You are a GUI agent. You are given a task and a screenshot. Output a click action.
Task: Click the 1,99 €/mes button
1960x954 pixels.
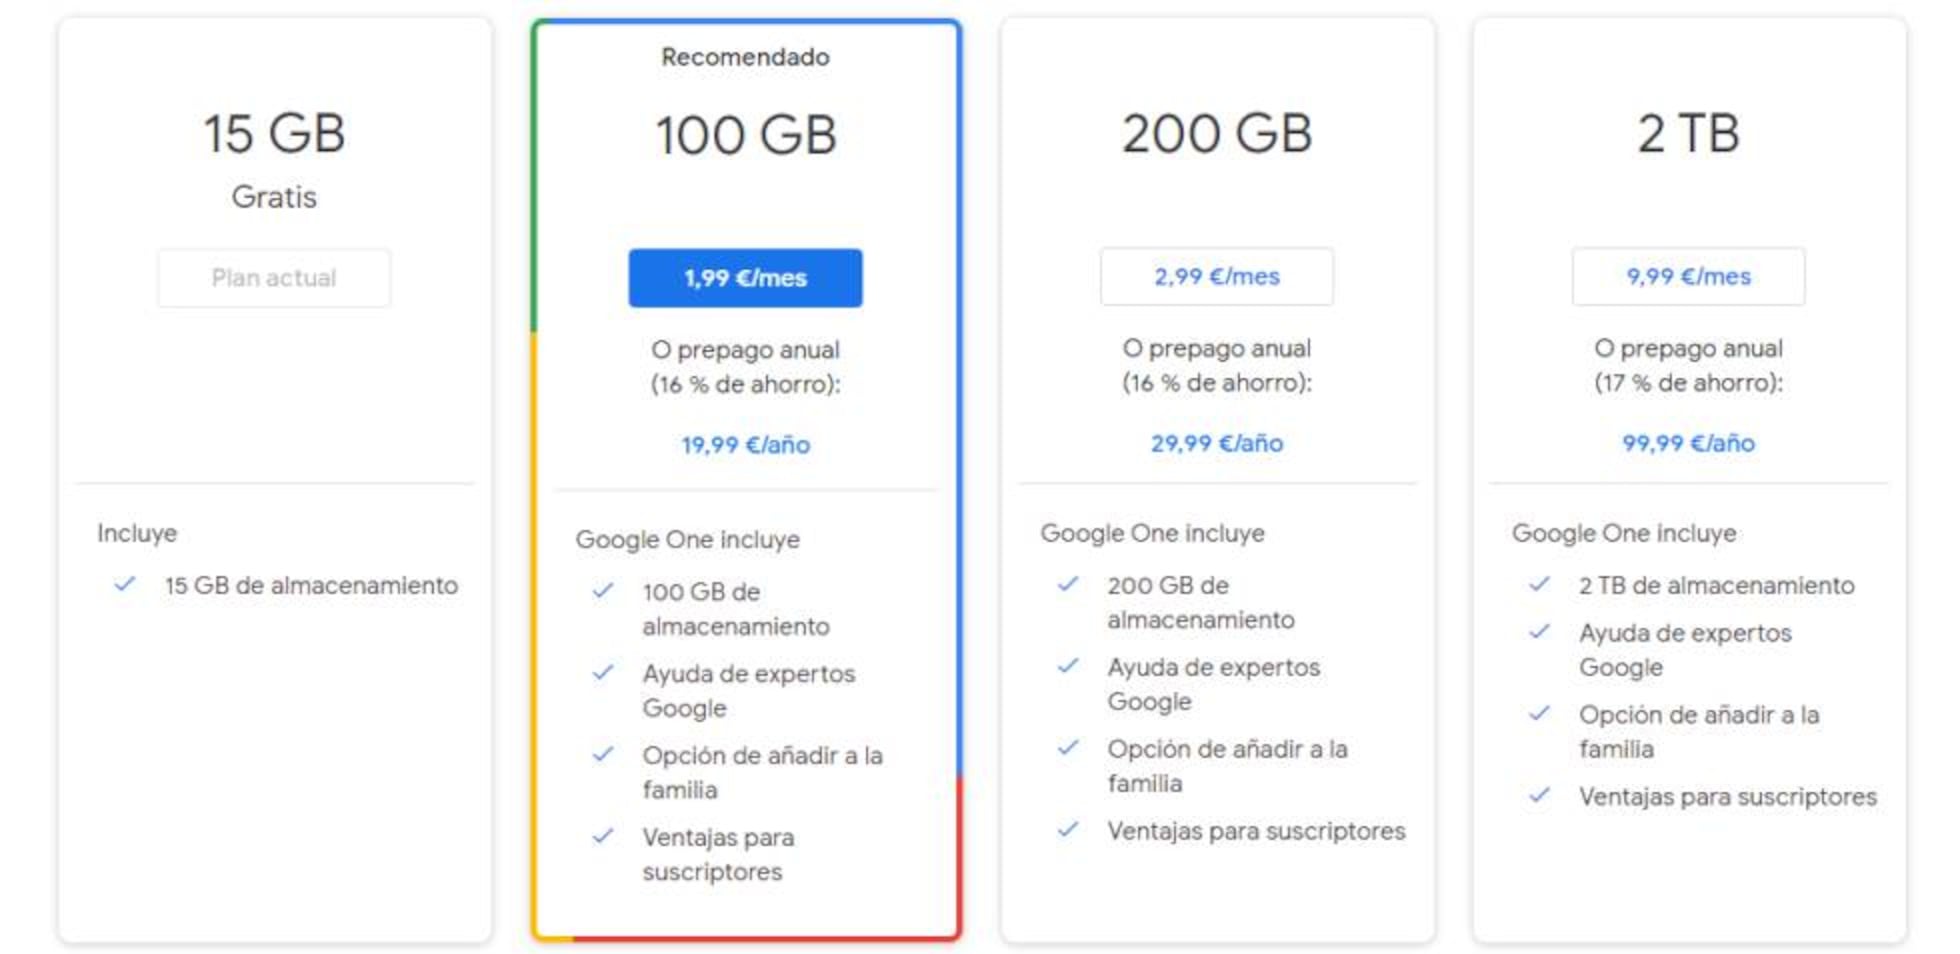(745, 278)
